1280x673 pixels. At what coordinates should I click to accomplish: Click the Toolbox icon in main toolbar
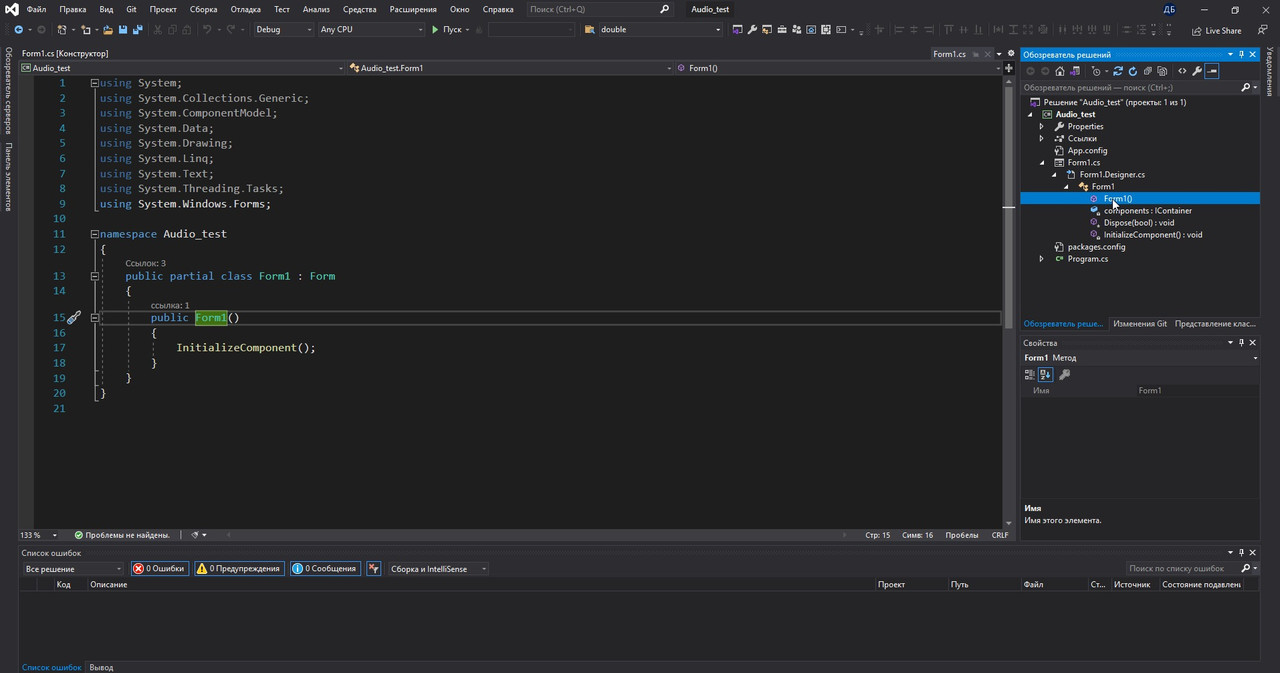[782, 29]
